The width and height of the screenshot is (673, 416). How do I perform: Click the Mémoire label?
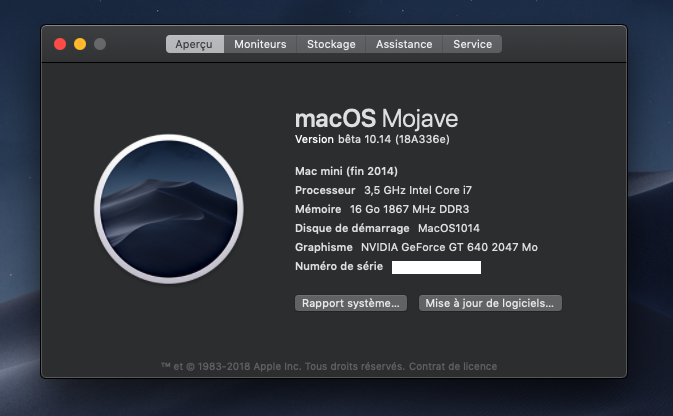318,209
